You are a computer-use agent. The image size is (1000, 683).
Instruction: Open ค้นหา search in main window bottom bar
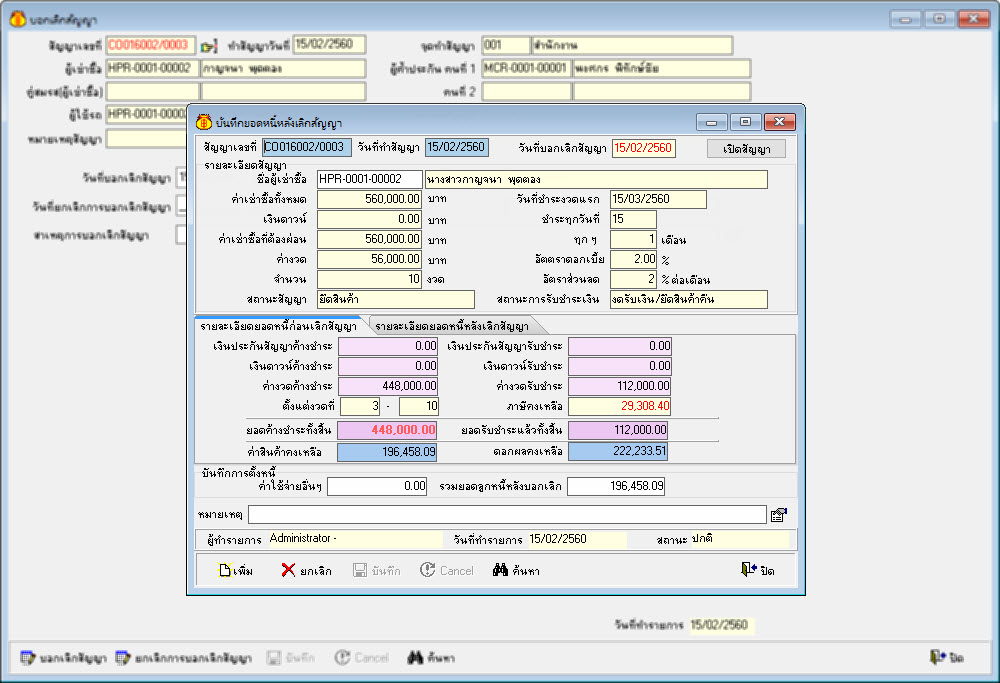[x=431, y=657]
